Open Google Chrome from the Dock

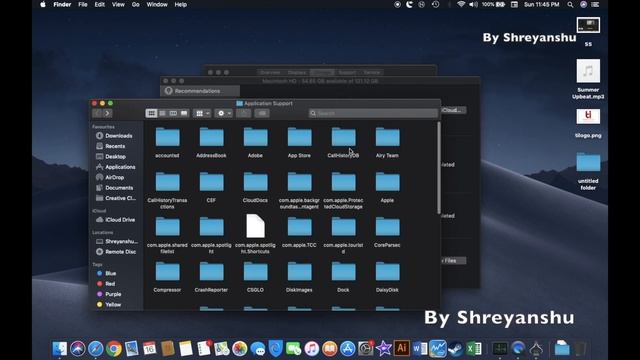pyautogui.click(x=114, y=349)
